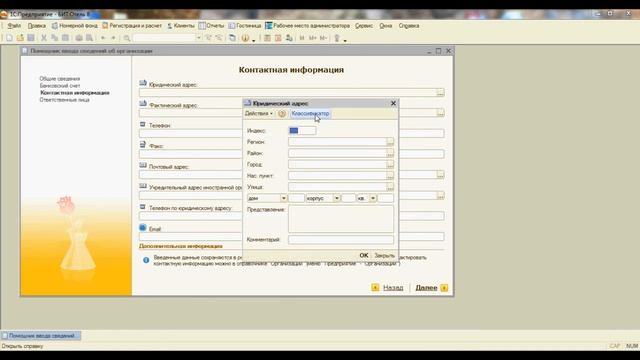Viewport: 640px width, 360px height.
Task: Click the Индекс input field
Action: [x=302, y=131]
